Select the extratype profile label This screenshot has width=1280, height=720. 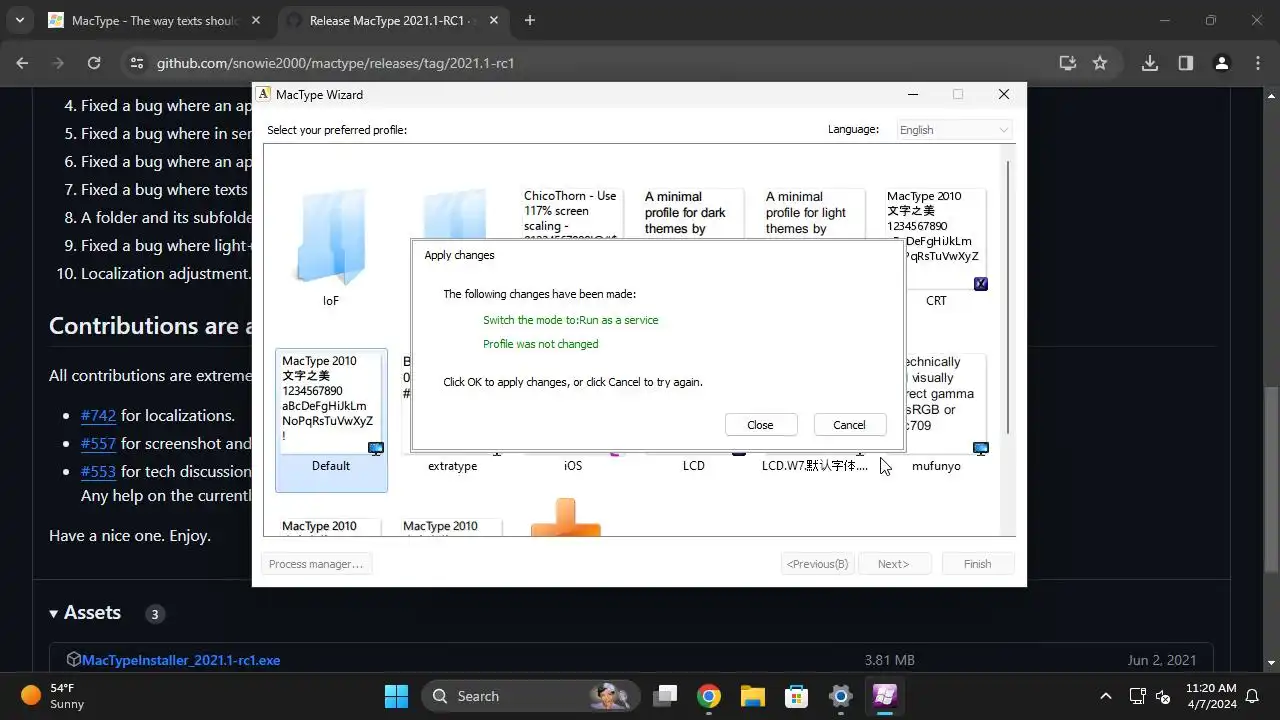pyautogui.click(x=452, y=466)
